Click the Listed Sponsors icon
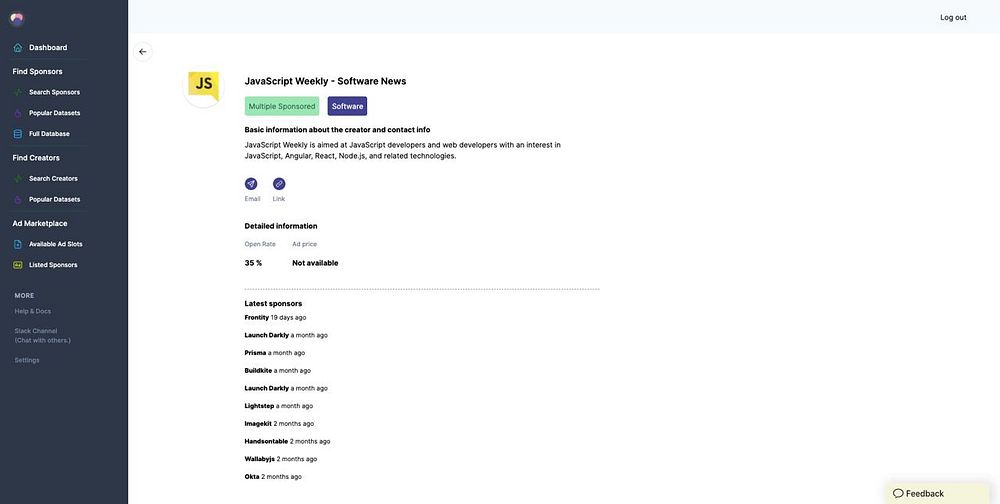1000x504 pixels. coord(18,265)
